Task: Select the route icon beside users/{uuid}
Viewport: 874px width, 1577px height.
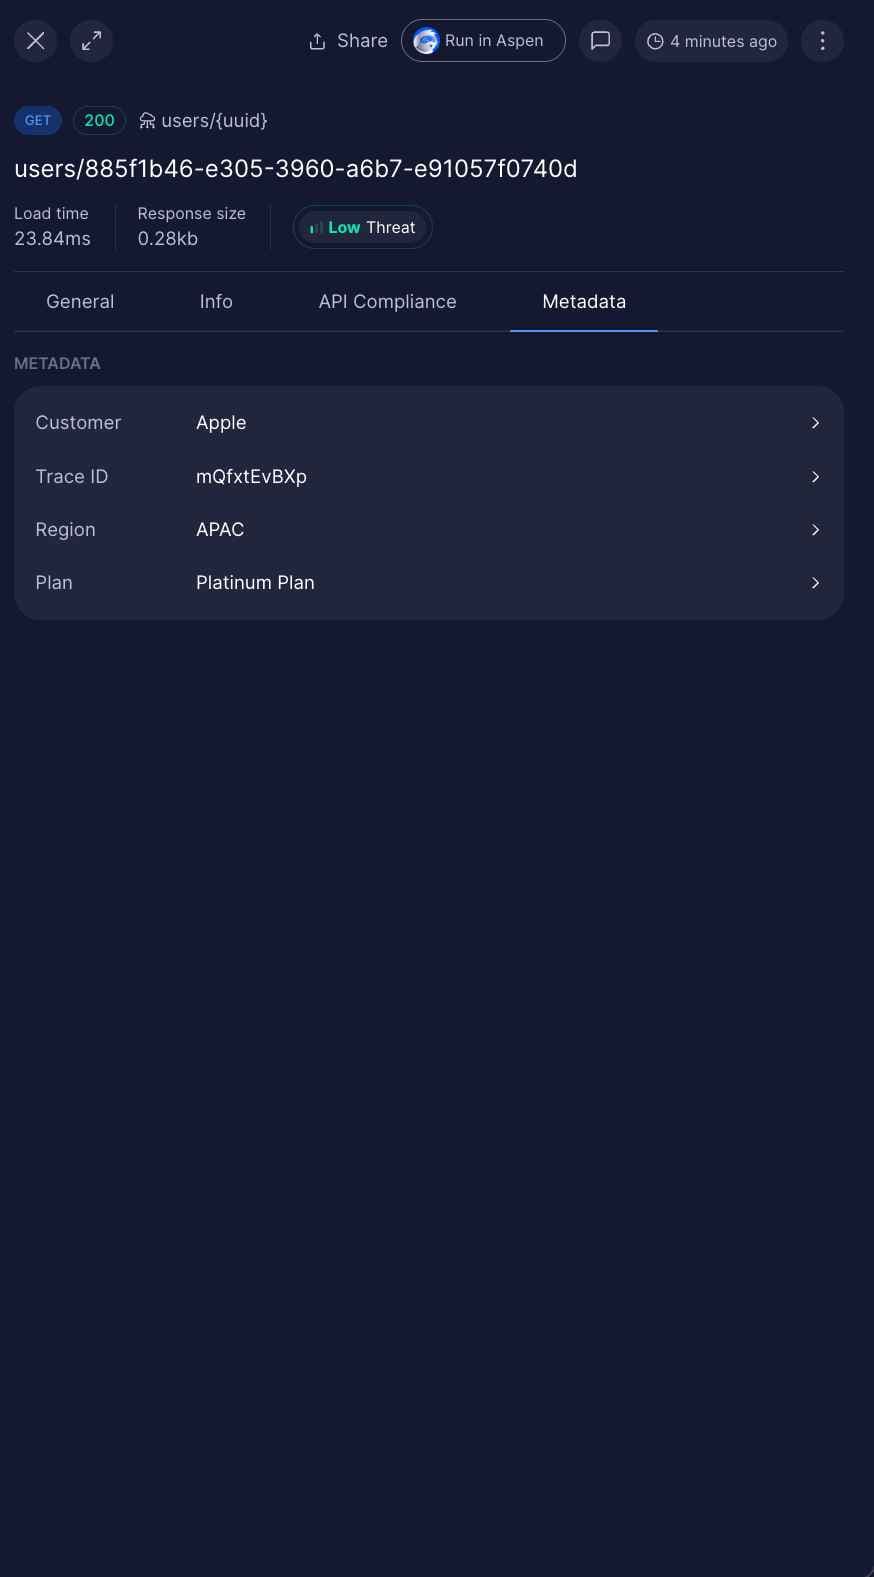Action: point(147,120)
